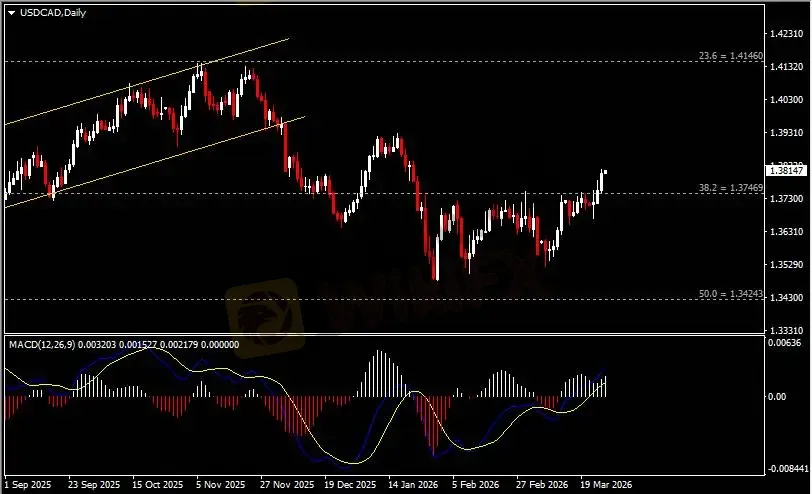
Task: Click the 1.39310 price axis value
Action: [x=786, y=133]
